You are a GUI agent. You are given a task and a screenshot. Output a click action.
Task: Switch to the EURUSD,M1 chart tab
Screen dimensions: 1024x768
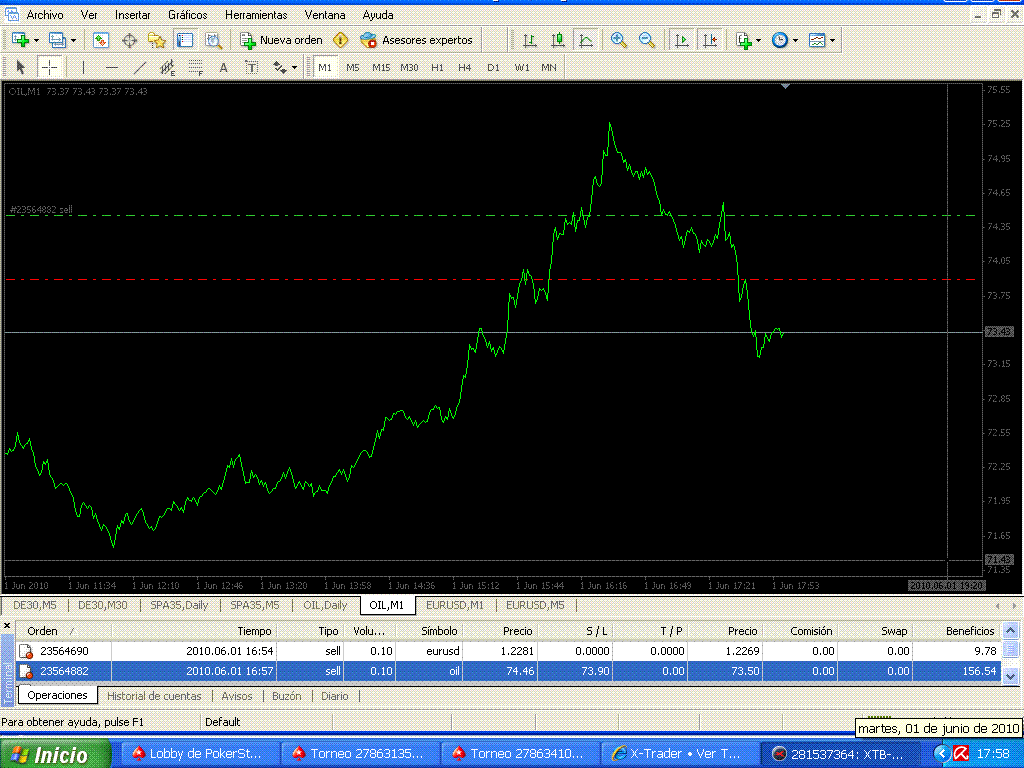point(455,605)
